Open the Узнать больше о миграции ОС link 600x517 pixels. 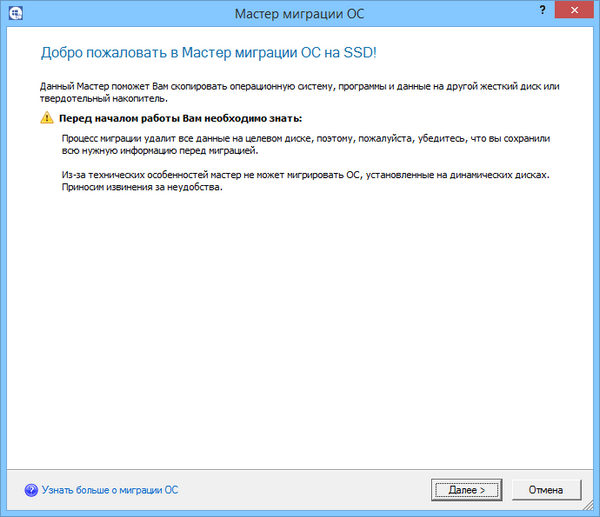(110, 490)
